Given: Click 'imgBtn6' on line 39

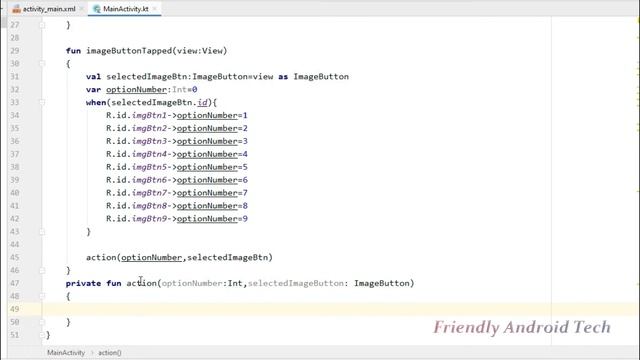Looking at the screenshot, I should [149, 180].
